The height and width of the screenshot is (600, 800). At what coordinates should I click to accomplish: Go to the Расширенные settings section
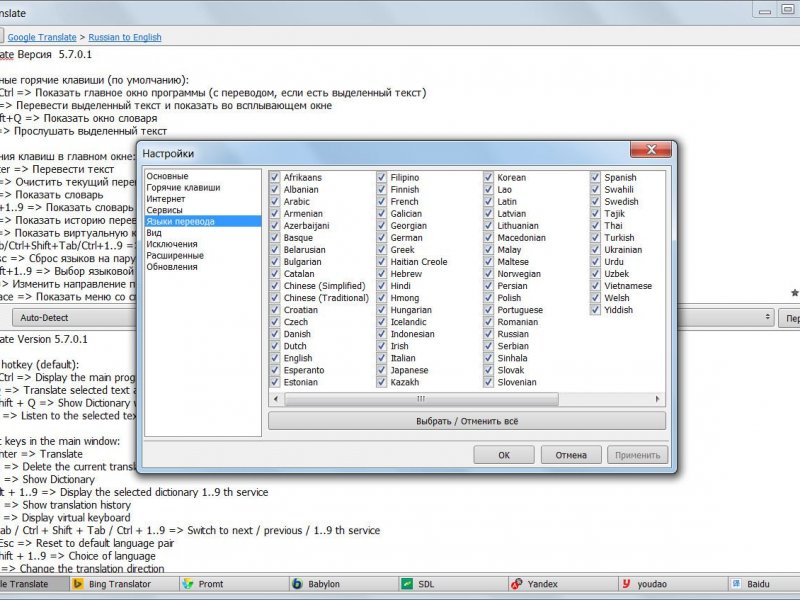pos(175,255)
